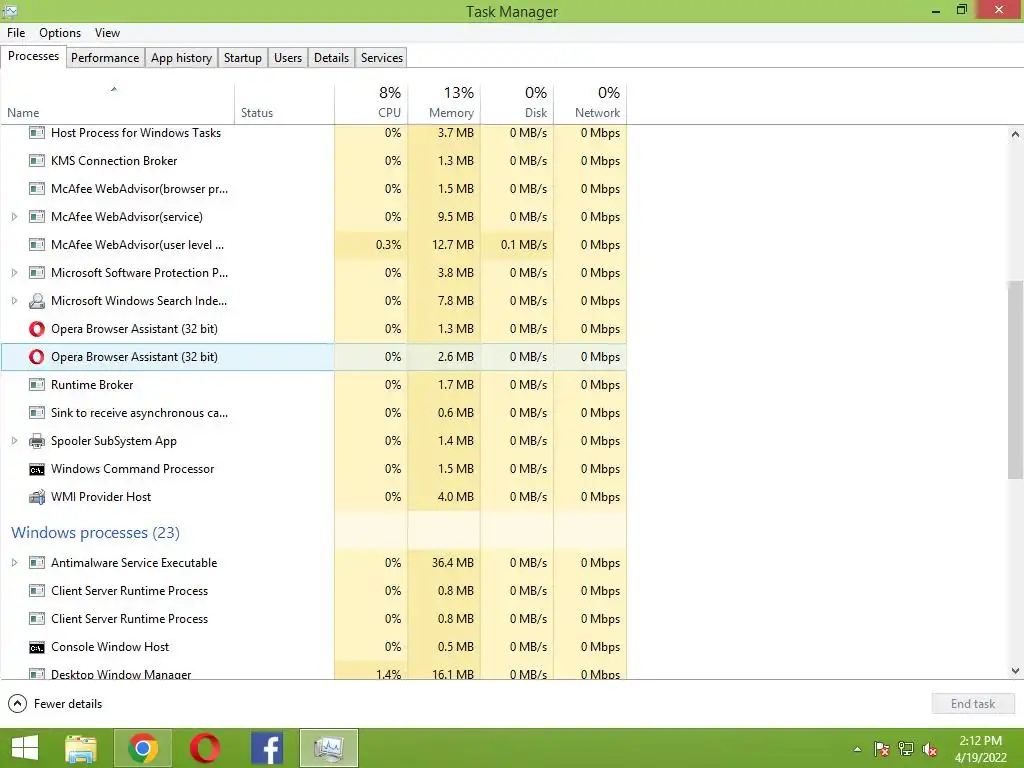Switch to the Services tab
This screenshot has width=1024, height=768.
[x=381, y=58]
